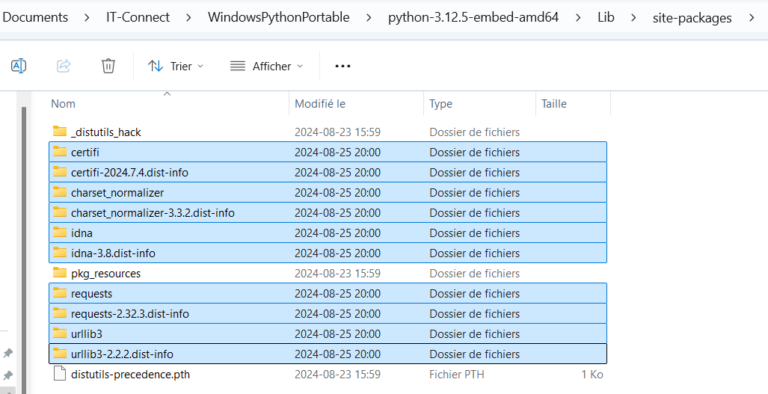This screenshot has width=768, height=394.
Task: Open the Afficher view dropdown
Action: click(266, 66)
